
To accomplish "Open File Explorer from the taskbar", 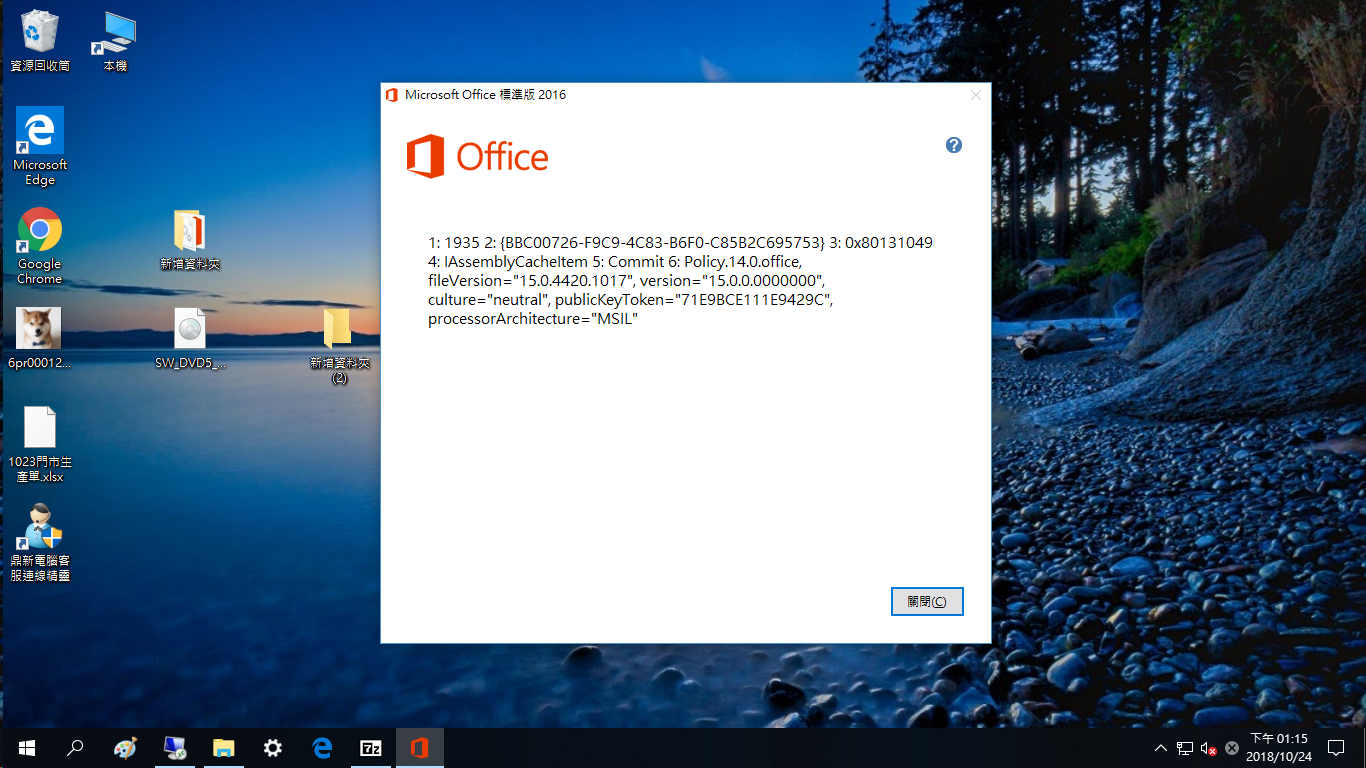I will coord(223,748).
